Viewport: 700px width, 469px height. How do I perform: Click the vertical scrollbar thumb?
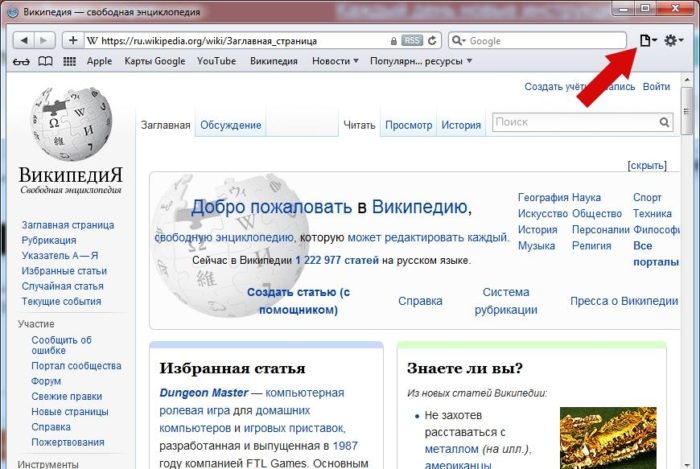pos(687,111)
